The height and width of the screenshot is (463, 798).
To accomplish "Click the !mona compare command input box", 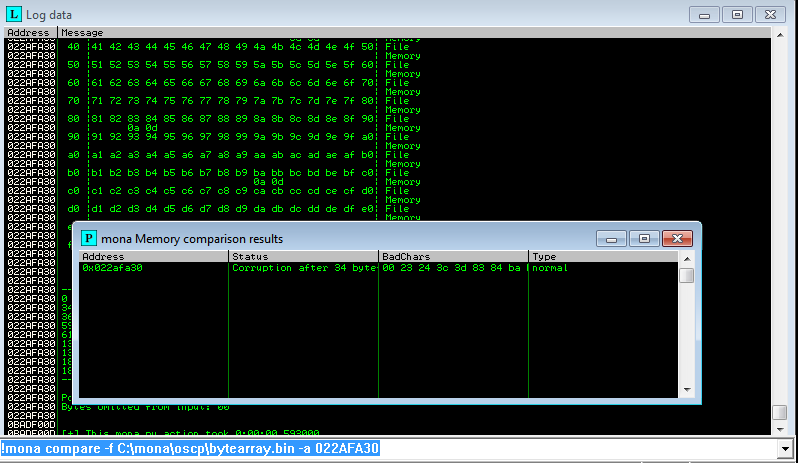I will tap(389, 449).
